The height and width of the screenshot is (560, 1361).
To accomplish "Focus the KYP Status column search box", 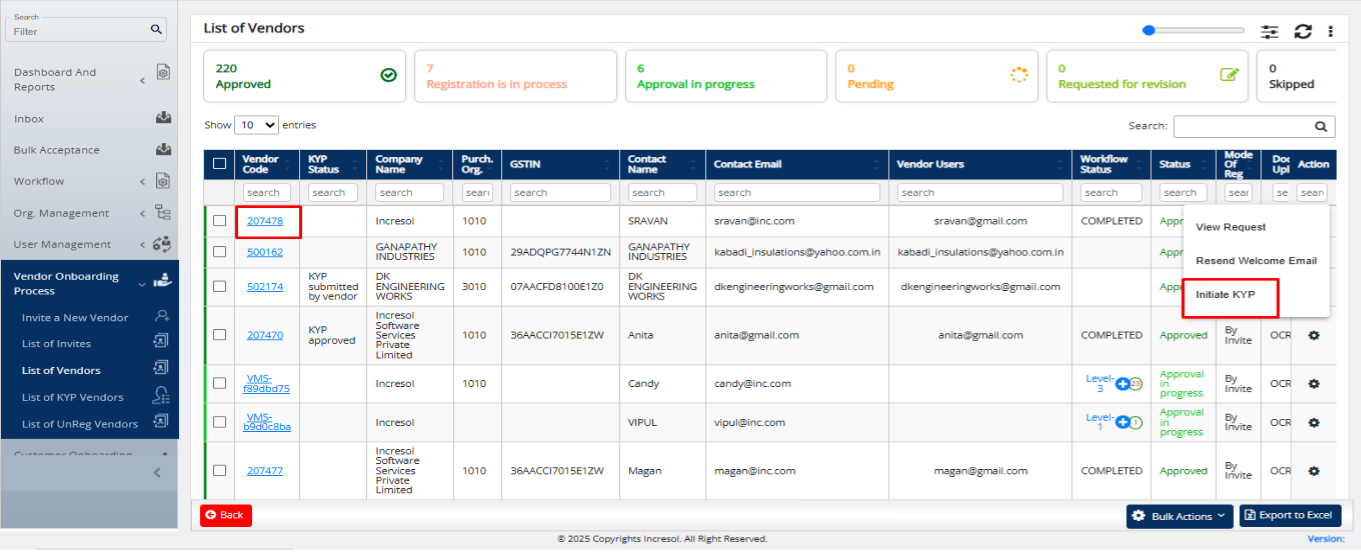I will click(x=333, y=193).
